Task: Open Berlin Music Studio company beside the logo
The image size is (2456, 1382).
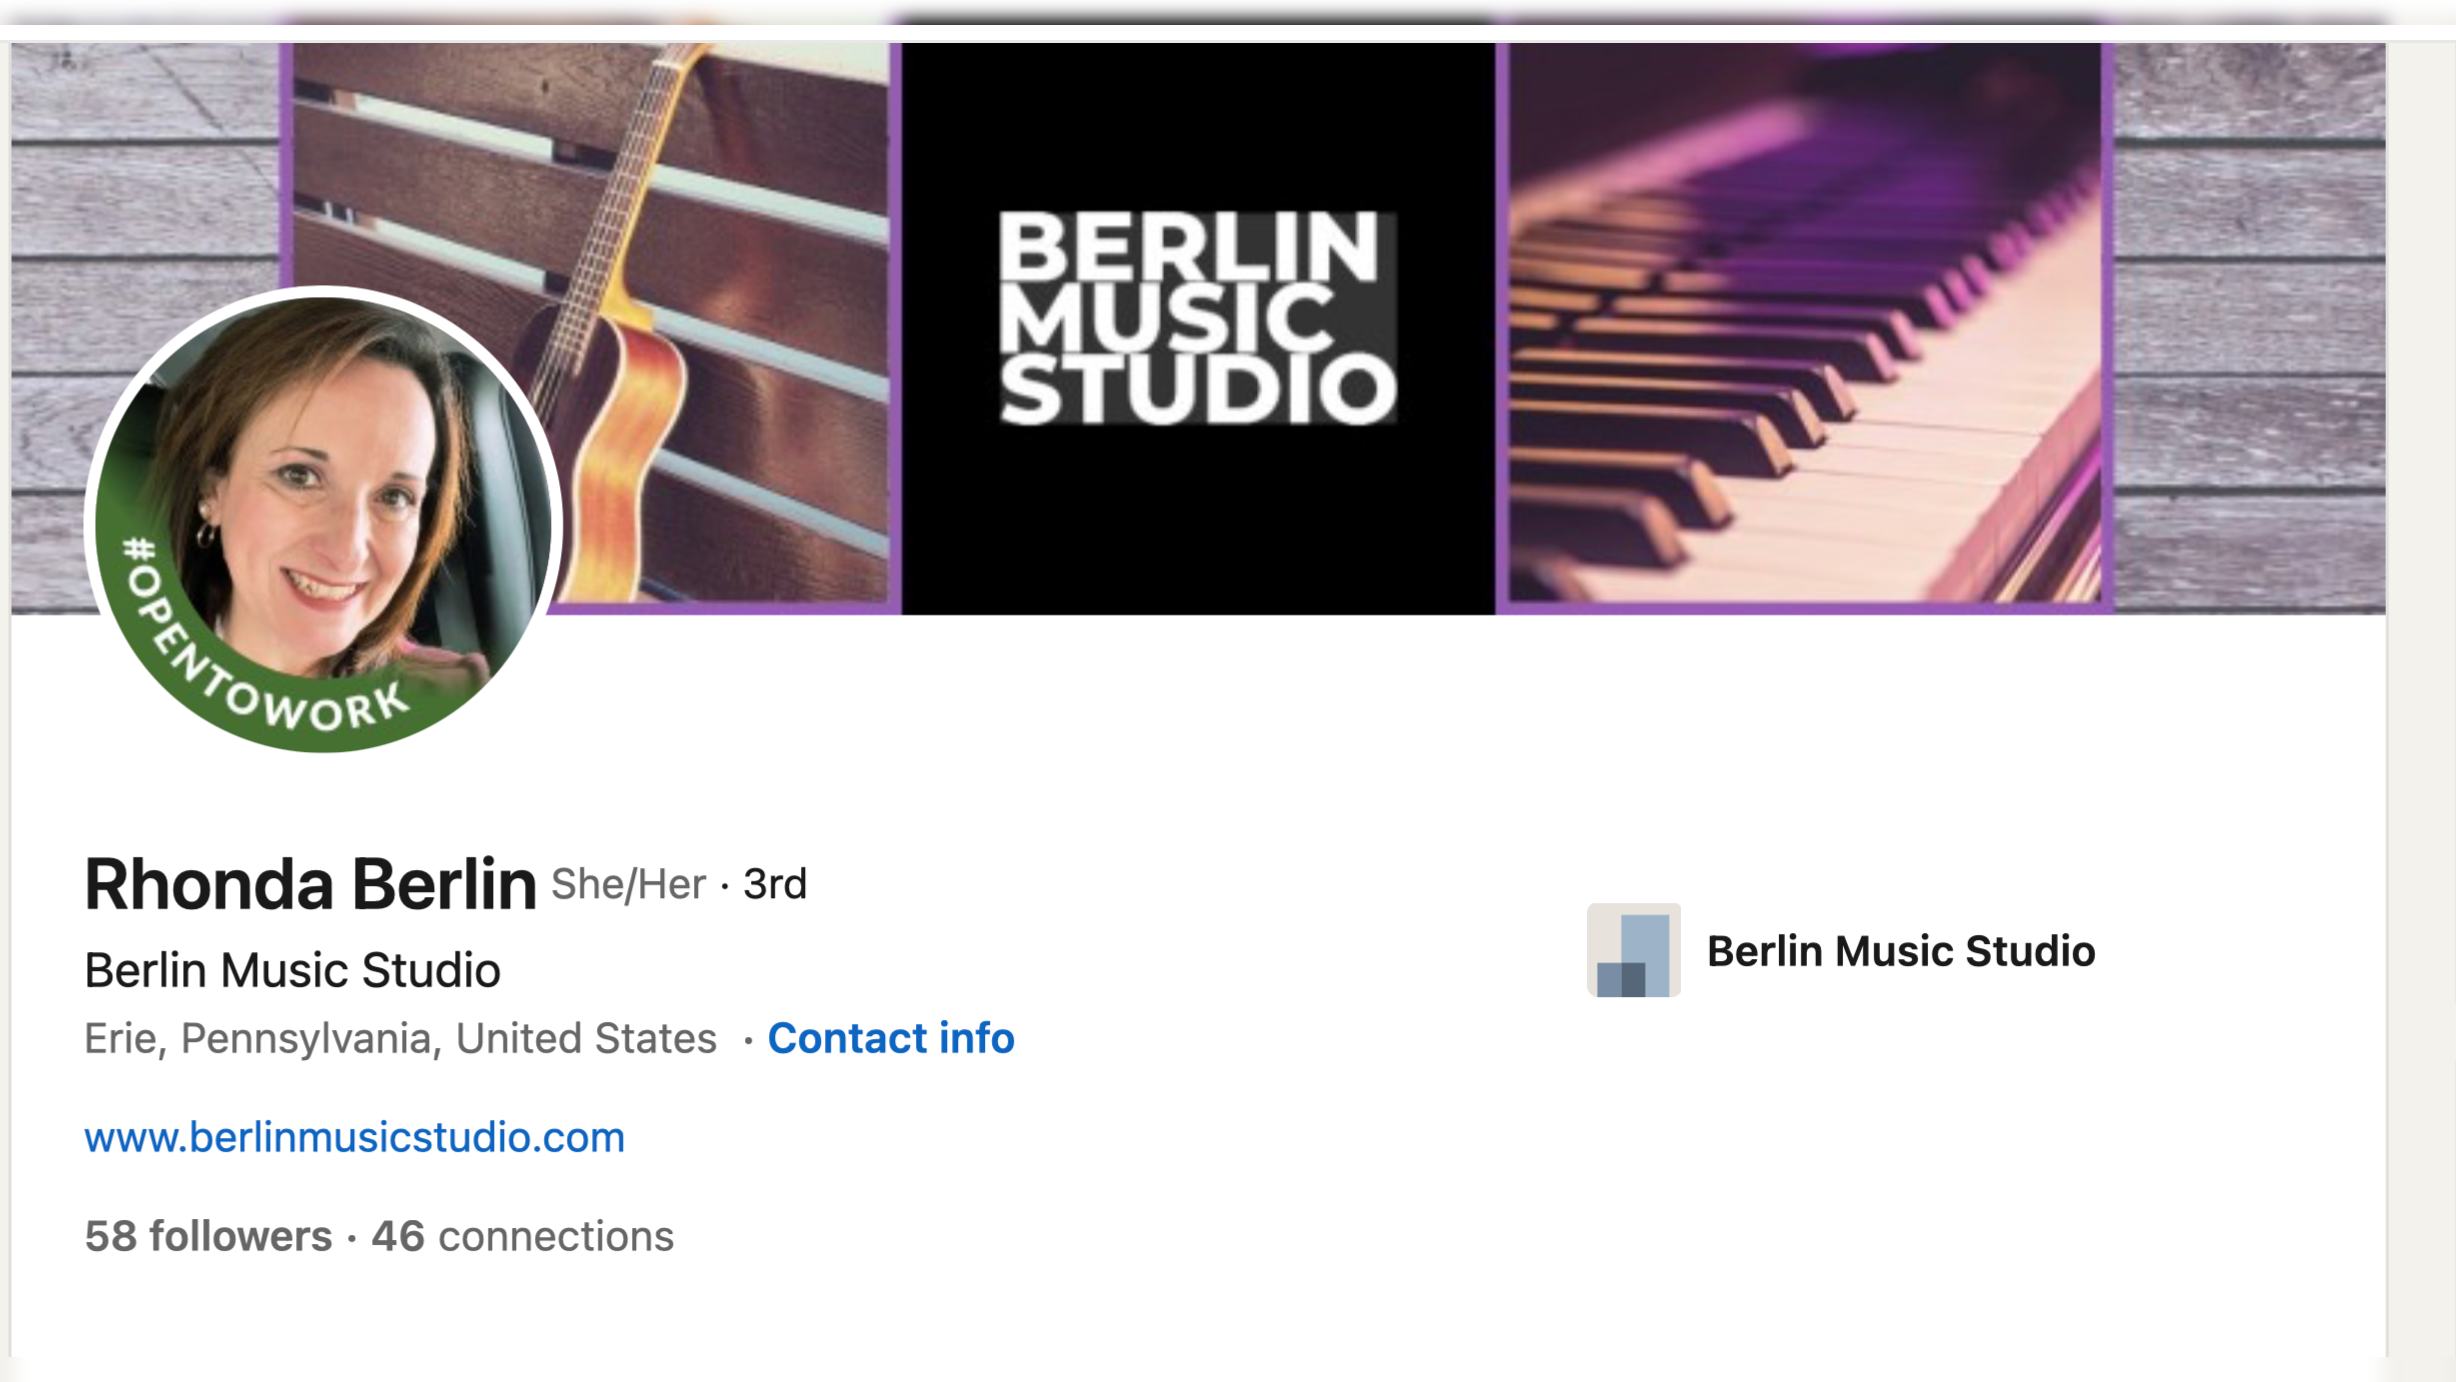Action: pos(1900,951)
